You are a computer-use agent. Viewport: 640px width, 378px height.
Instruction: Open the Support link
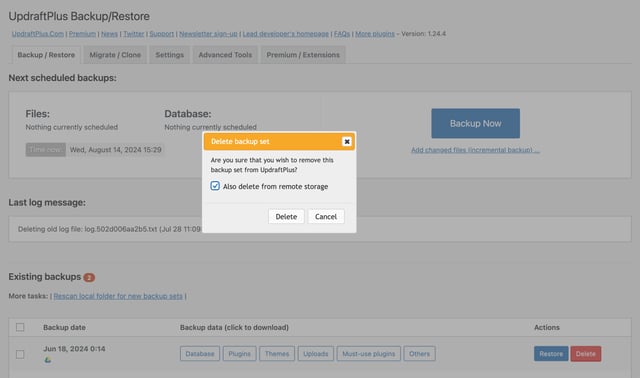click(162, 34)
